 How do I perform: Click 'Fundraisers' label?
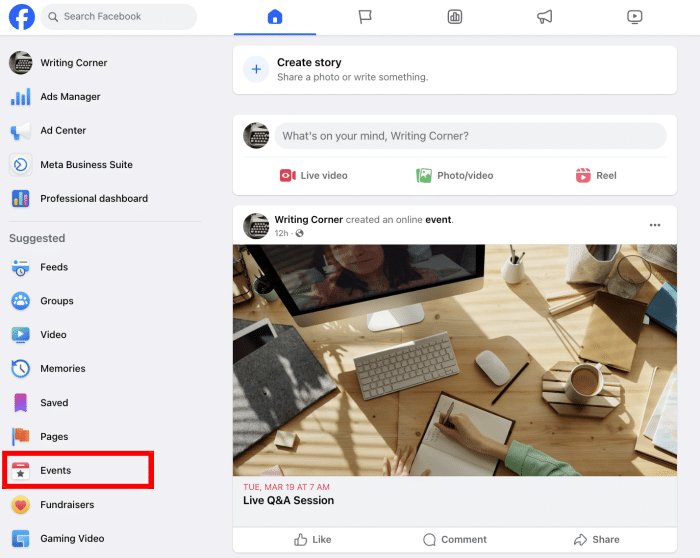click(x=67, y=505)
